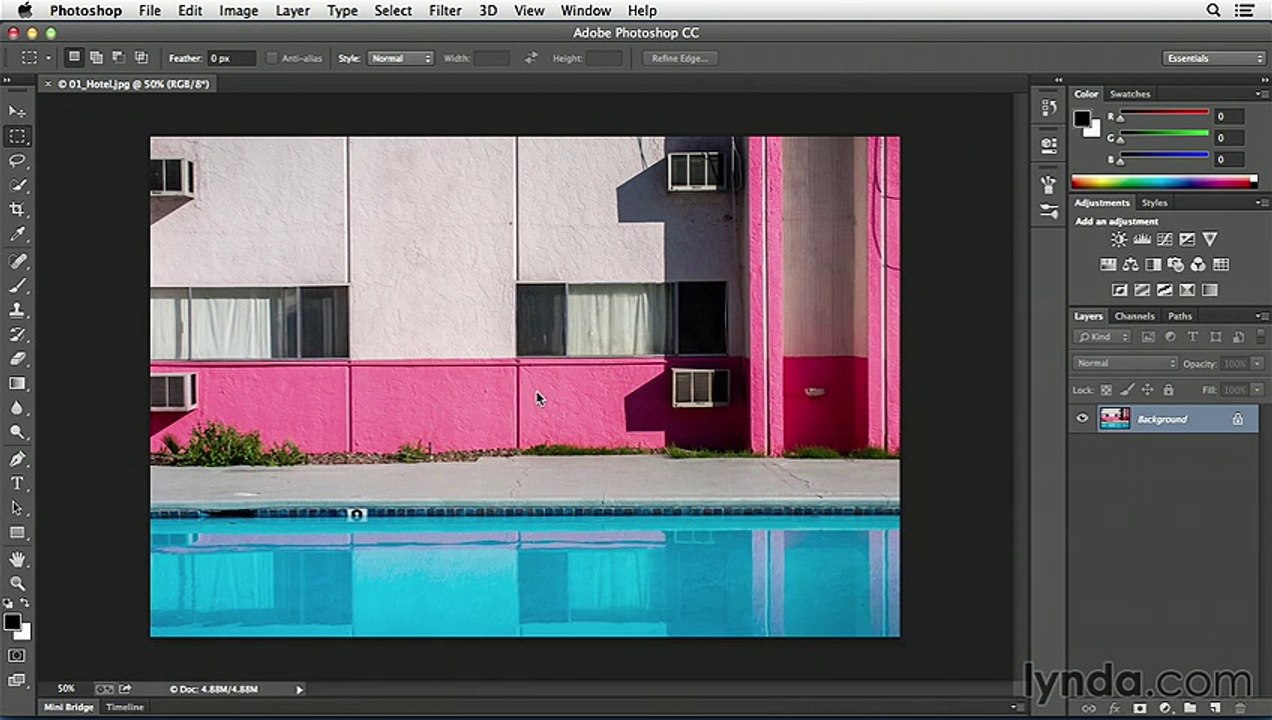Swap width and height values

pyautogui.click(x=531, y=58)
